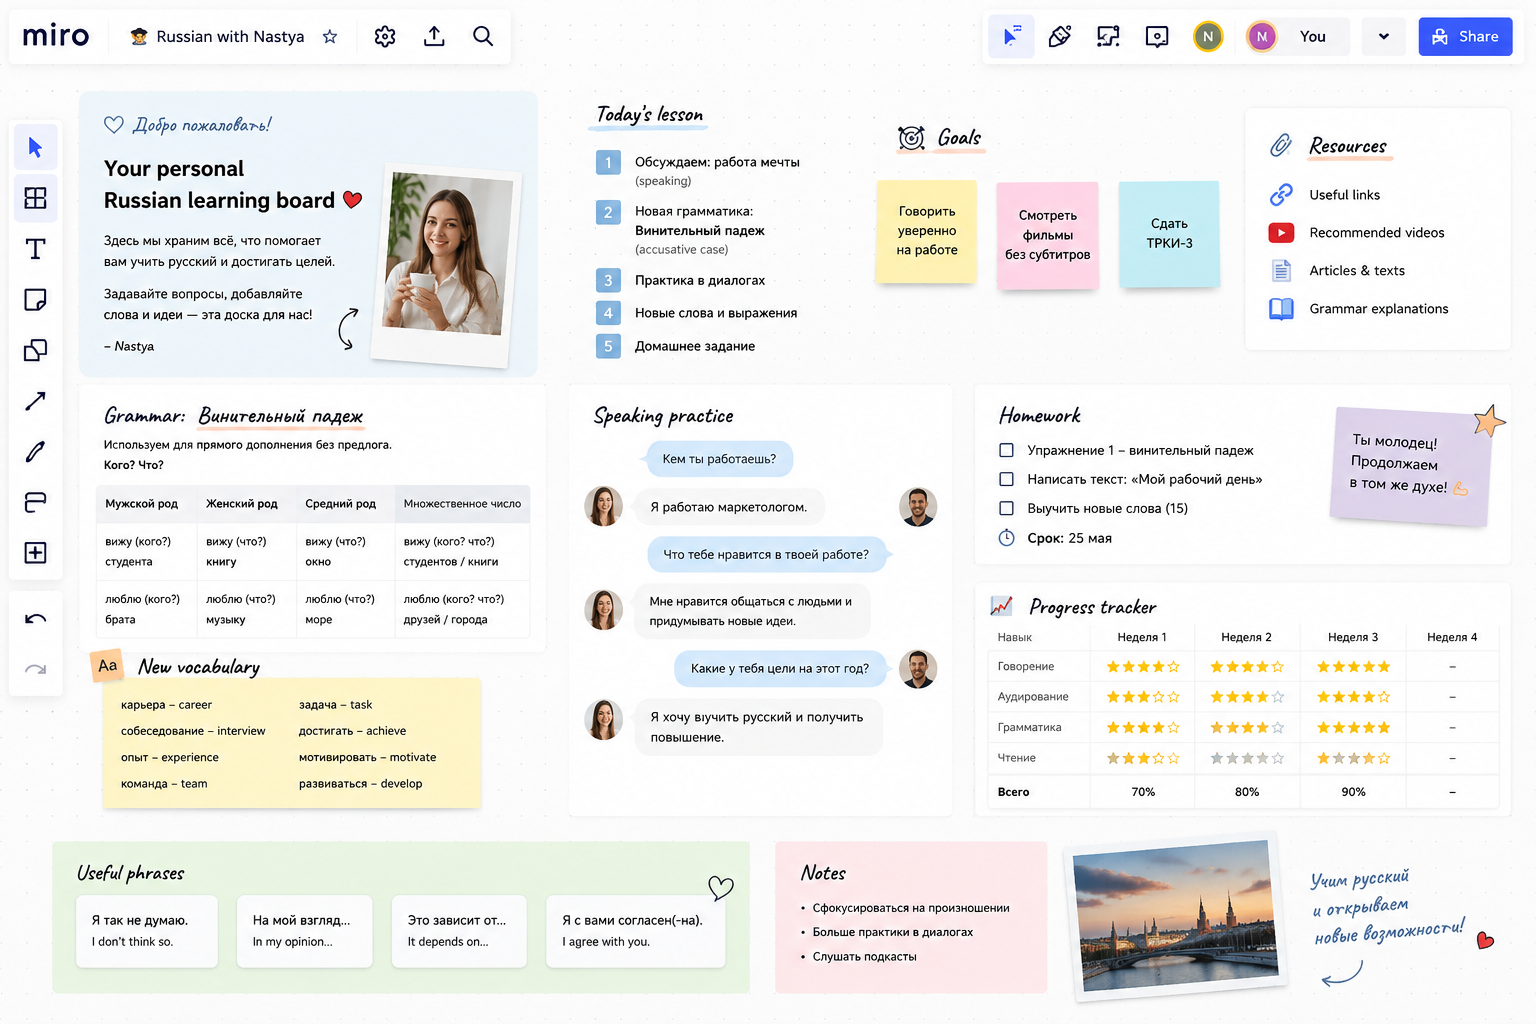The height and width of the screenshot is (1024, 1536).
Task: Click the Share button
Action: tap(1465, 37)
